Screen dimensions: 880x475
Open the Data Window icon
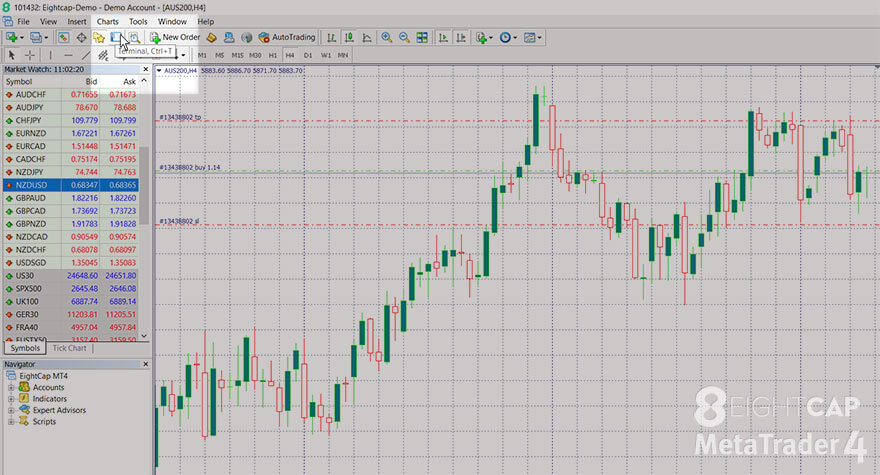tap(81, 38)
